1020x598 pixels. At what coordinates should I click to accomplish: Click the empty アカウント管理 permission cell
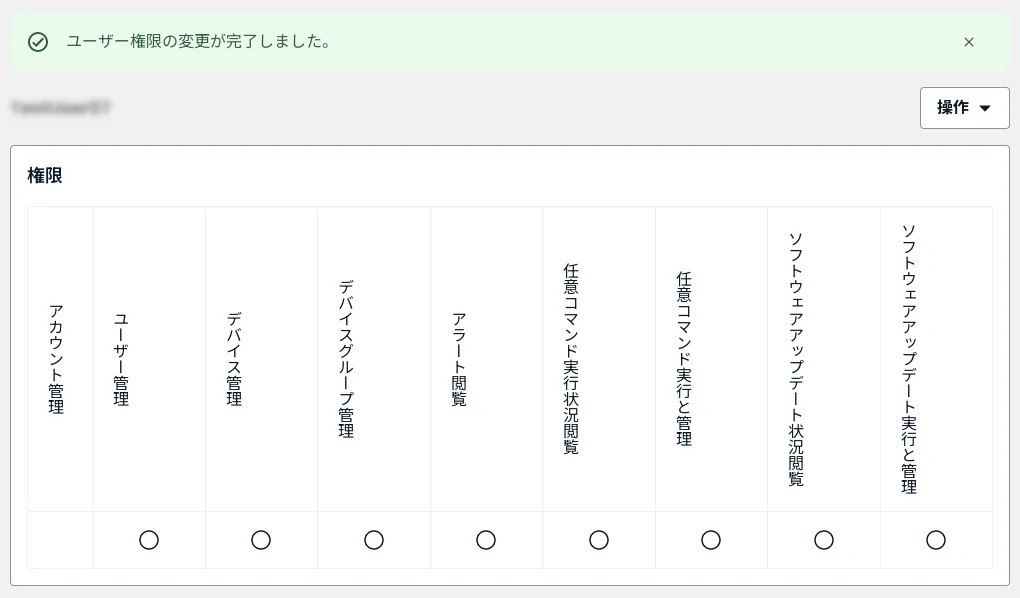tap(59, 540)
